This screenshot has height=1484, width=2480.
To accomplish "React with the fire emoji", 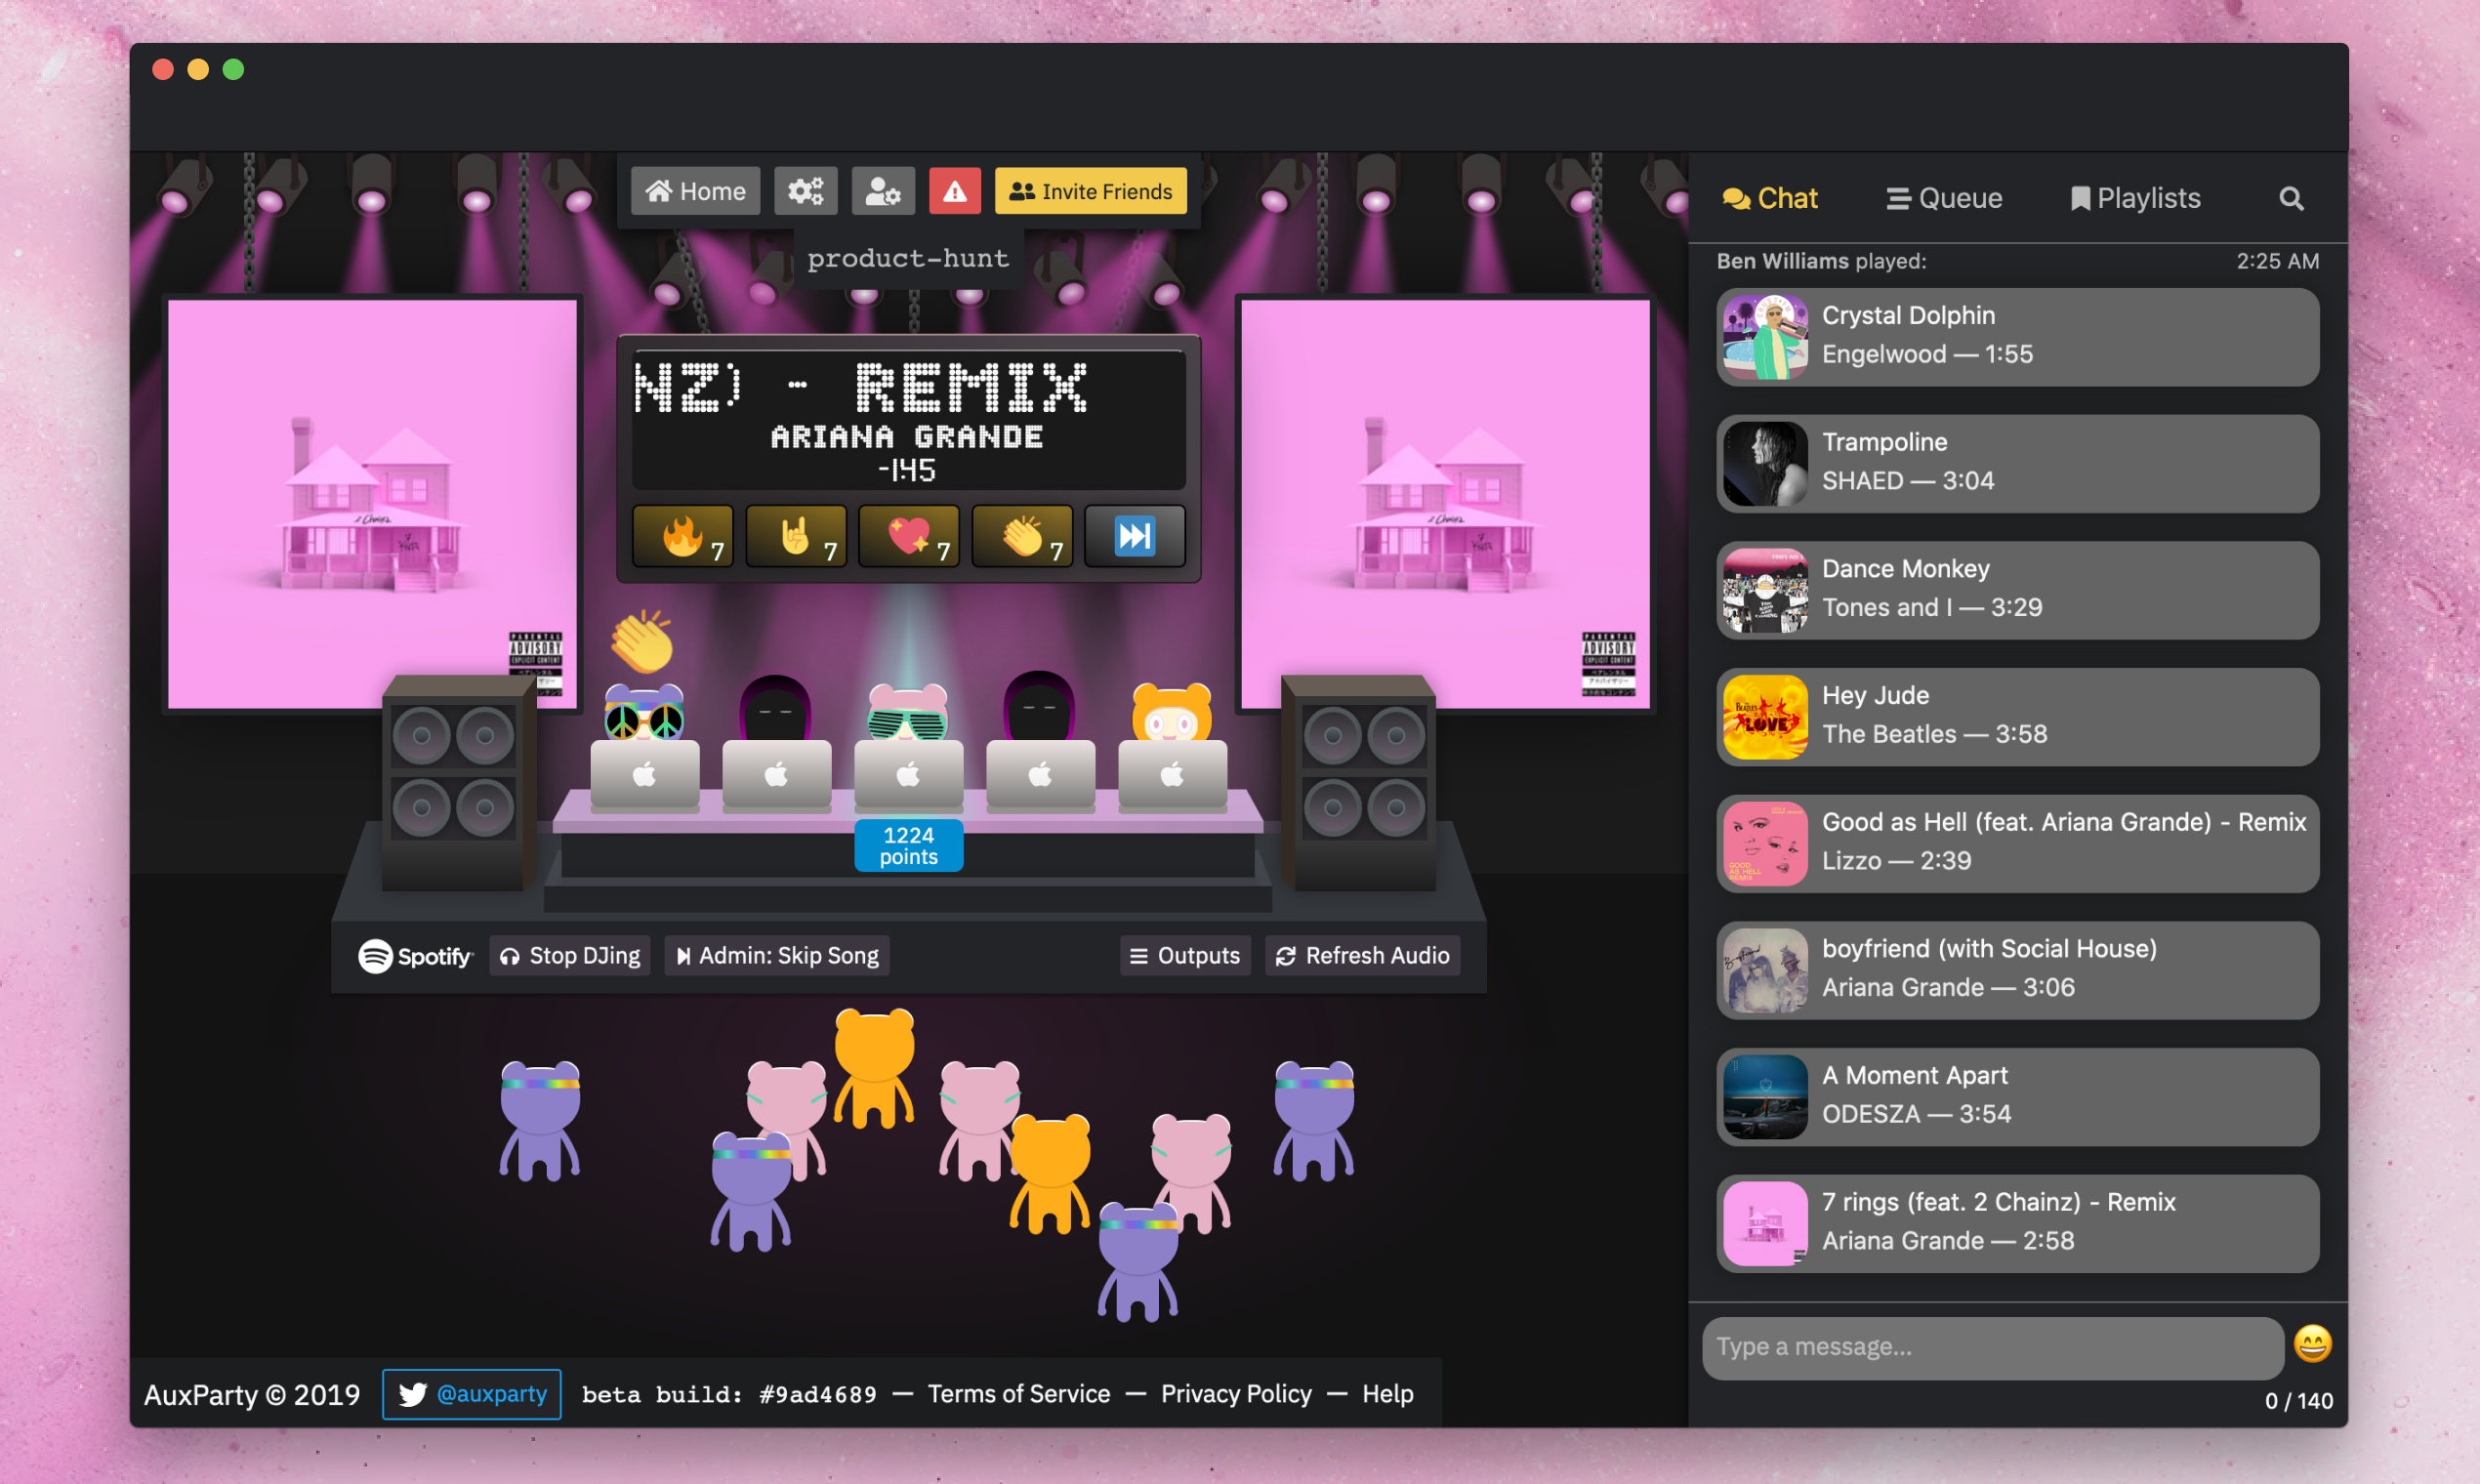I will coord(683,537).
